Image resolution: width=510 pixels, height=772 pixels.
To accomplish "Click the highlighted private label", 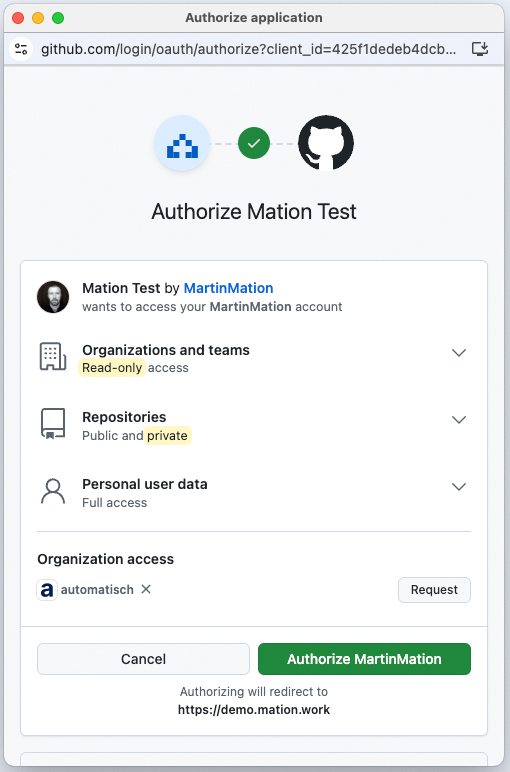I will [x=167, y=436].
